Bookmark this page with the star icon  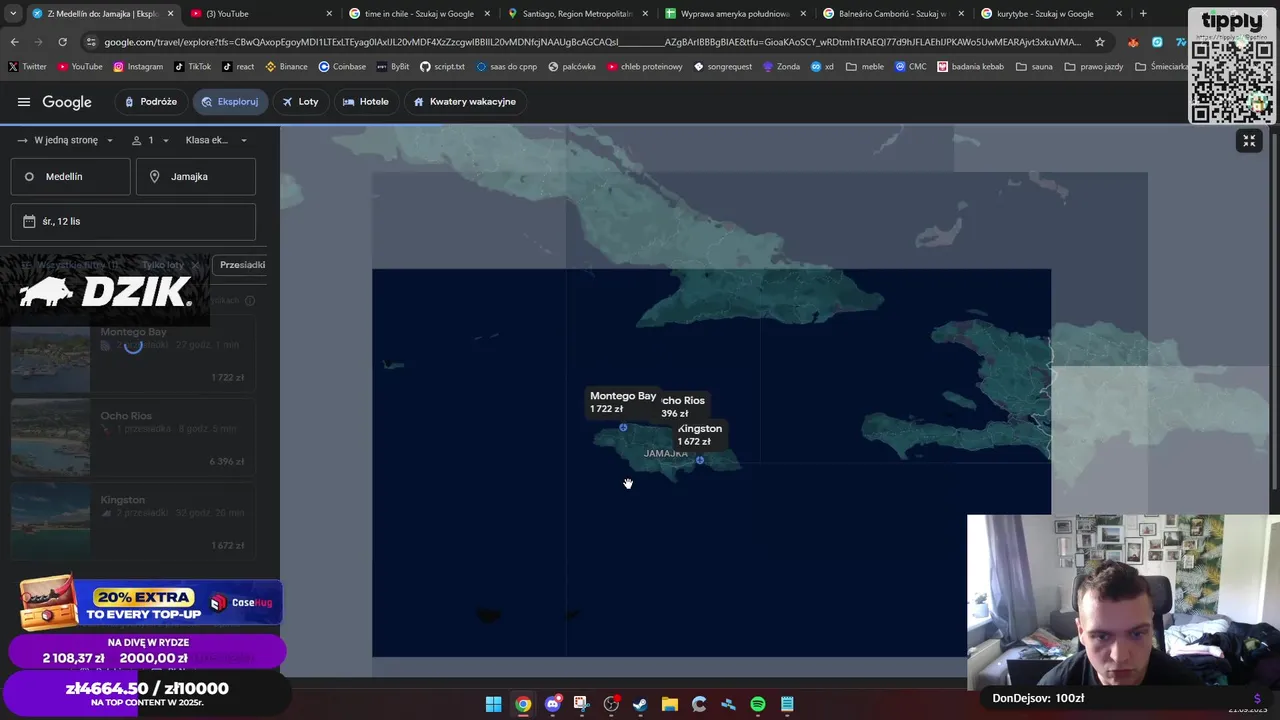coord(1100,42)
